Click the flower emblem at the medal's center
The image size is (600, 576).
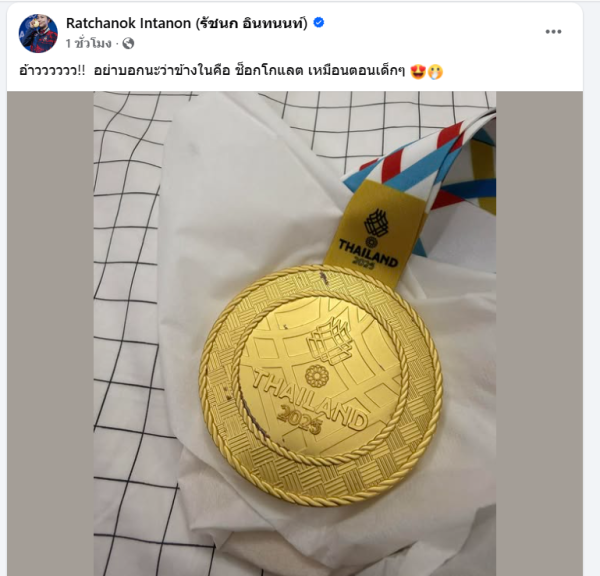[317, 375]
